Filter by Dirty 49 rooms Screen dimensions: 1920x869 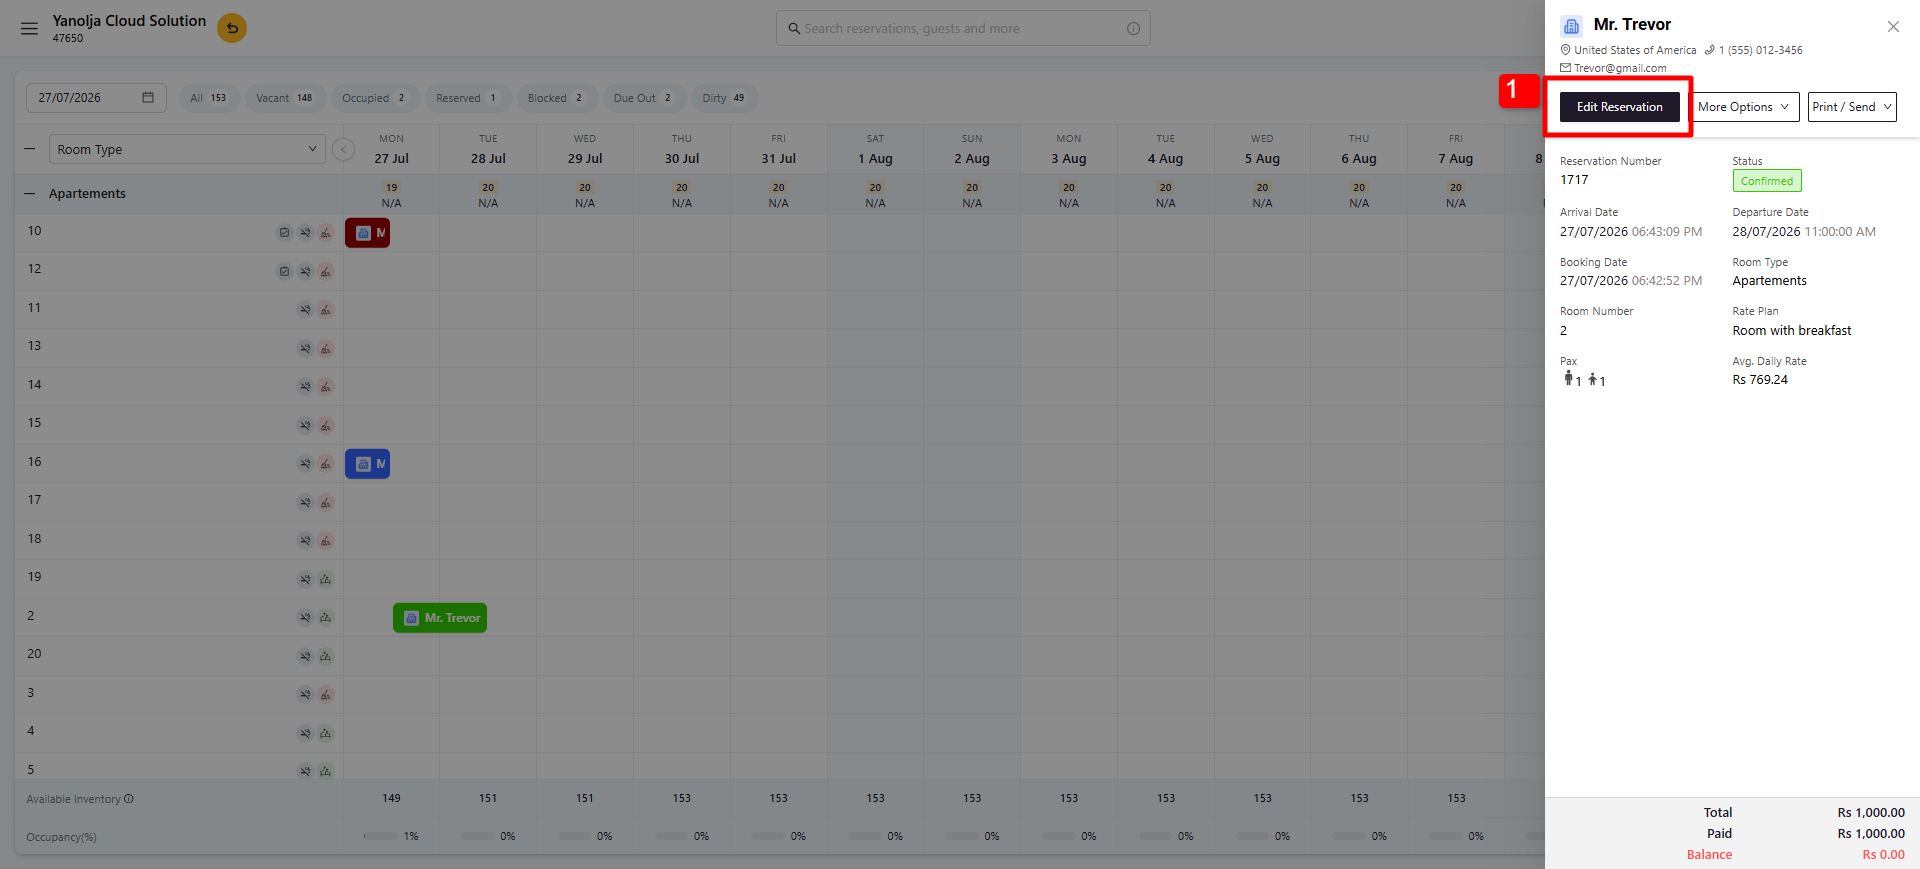click(724, 98)
